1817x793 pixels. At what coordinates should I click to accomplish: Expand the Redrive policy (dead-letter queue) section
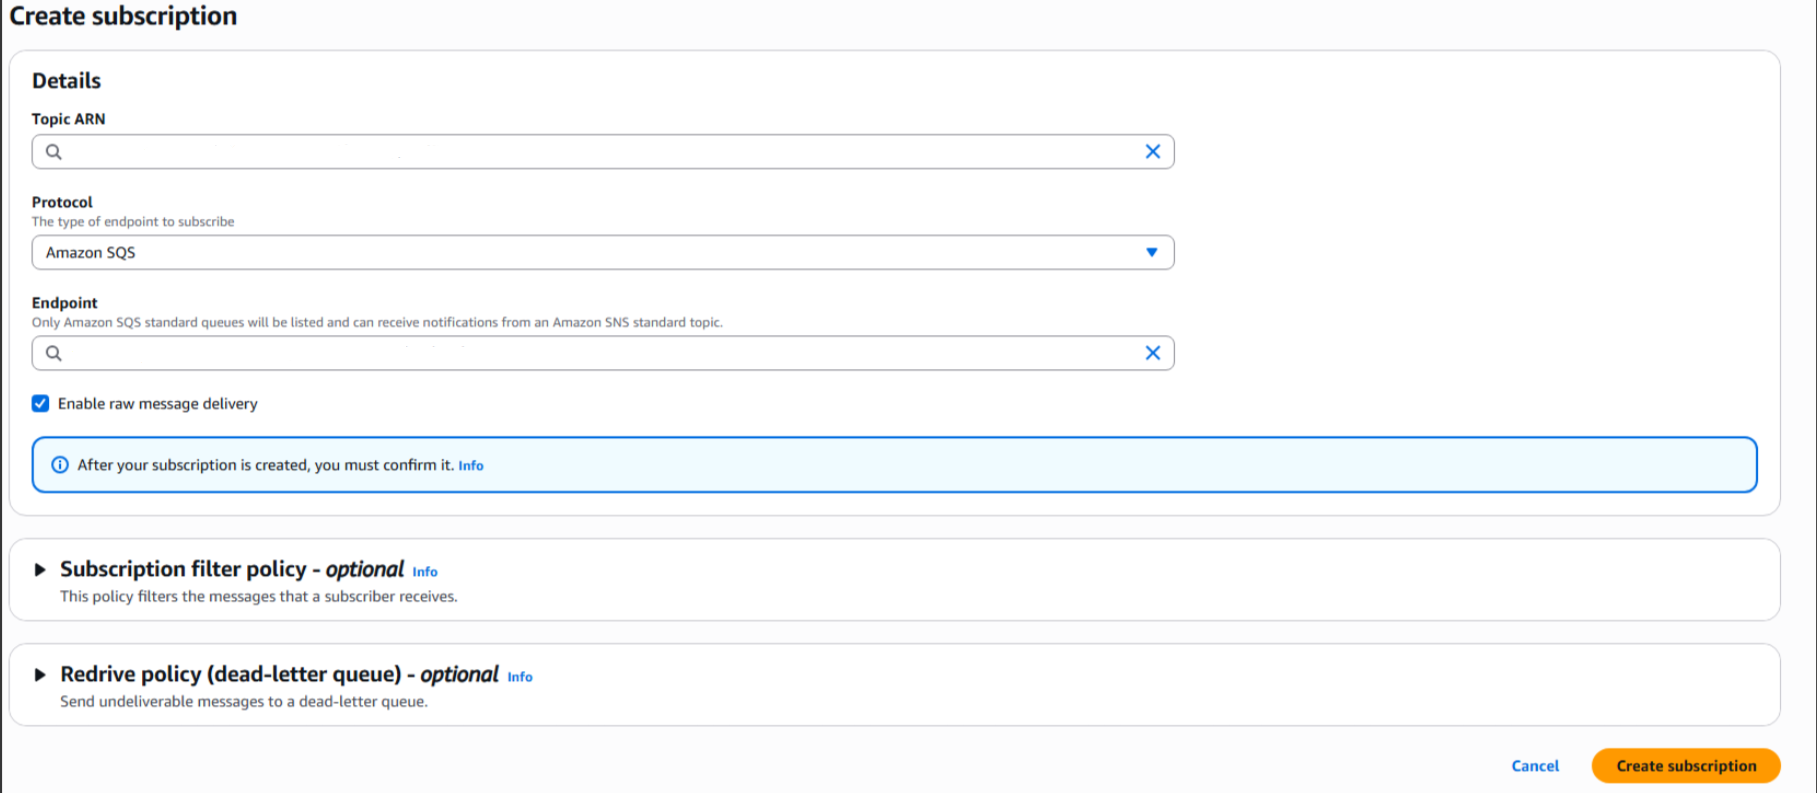tap(40, 675)
